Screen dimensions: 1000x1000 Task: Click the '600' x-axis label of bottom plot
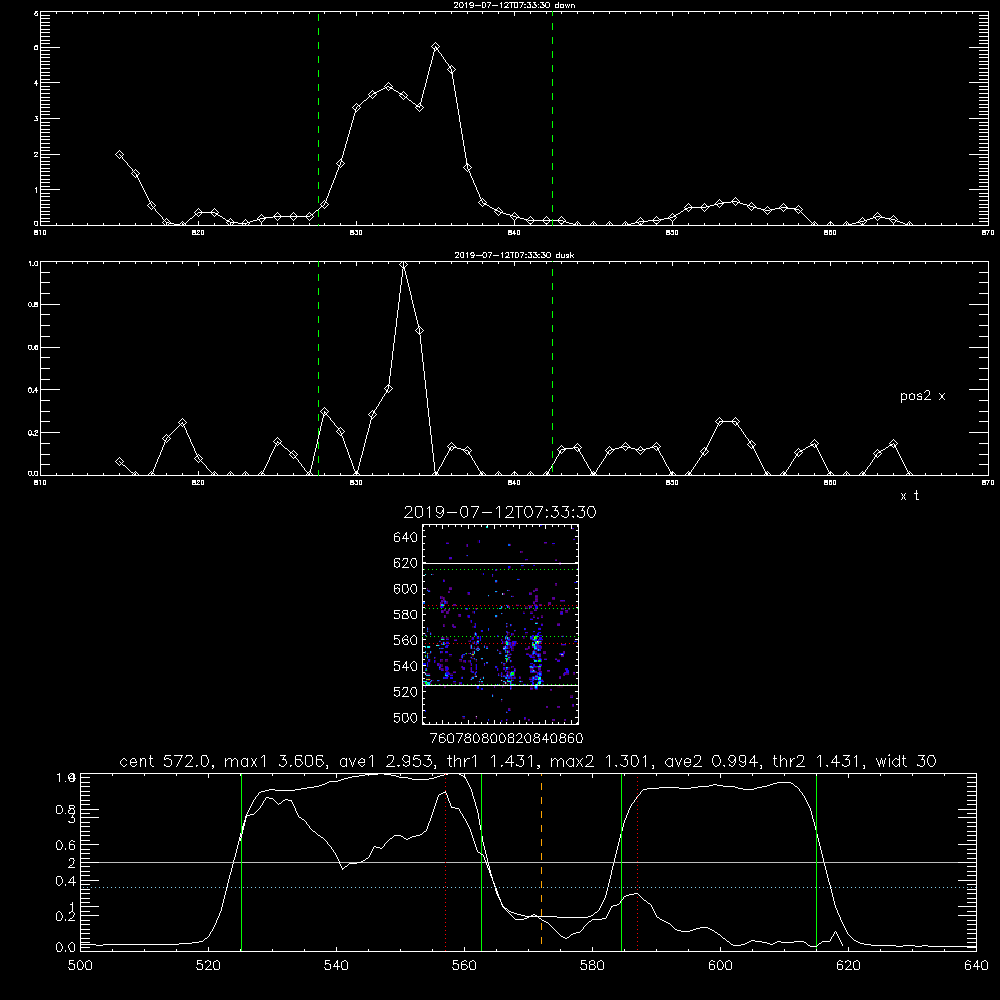(x=720, y=966)
